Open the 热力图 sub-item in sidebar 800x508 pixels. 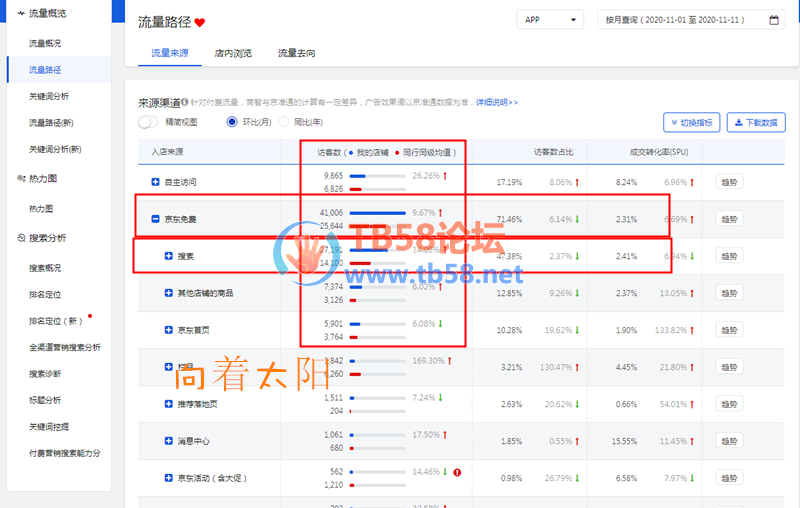coord(41,209)
